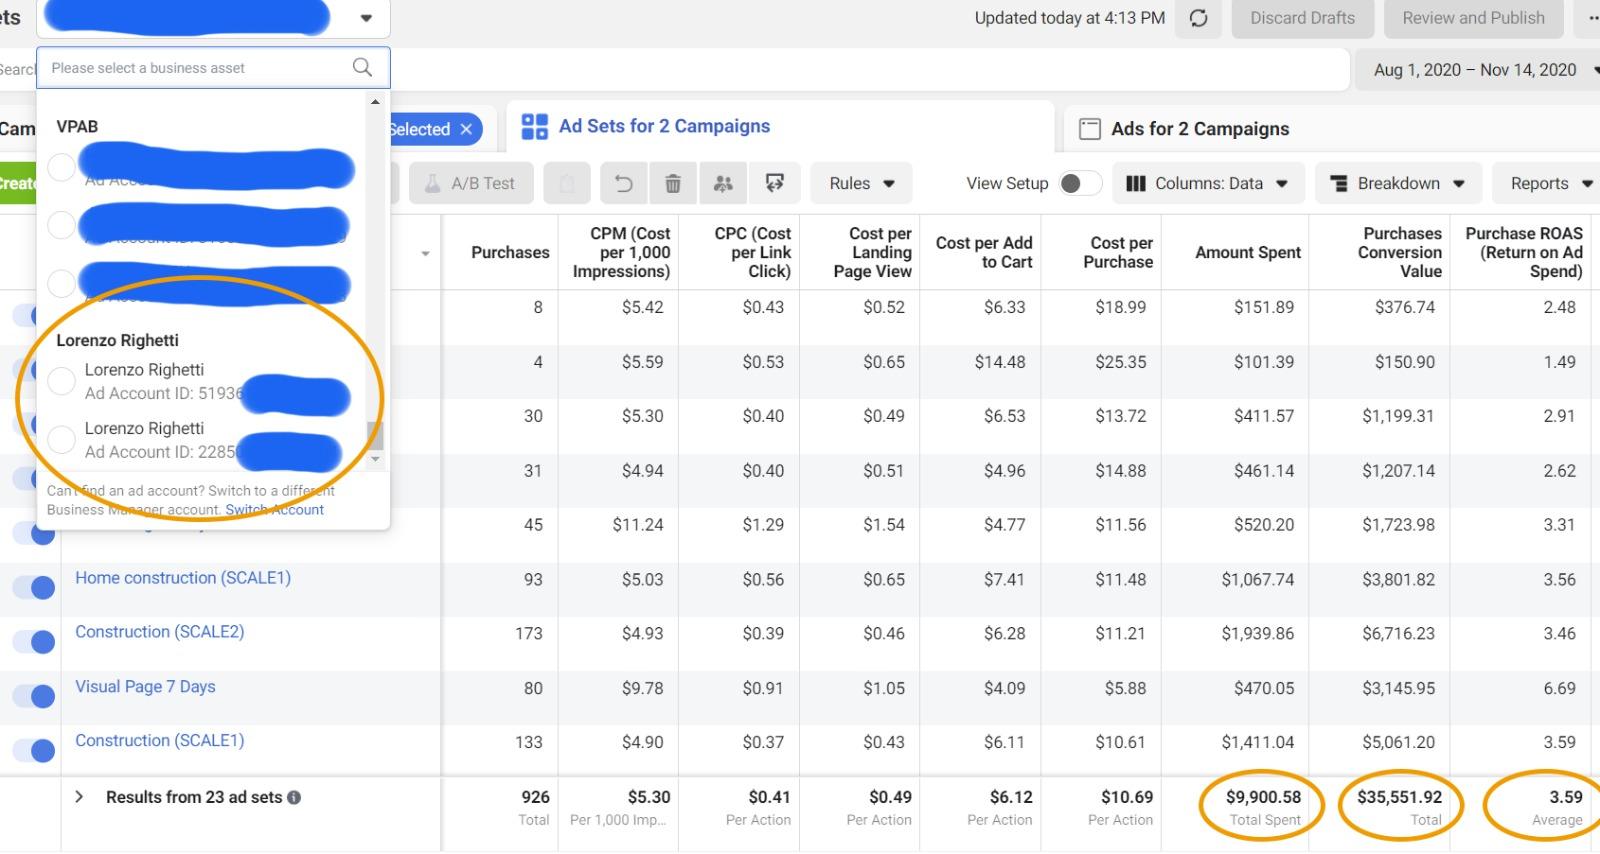Select Lorenzo Righetti account ID starting 5193
Image resolution: width=1600 pixels, height=854 pixels.
click(x=61, y=381)
